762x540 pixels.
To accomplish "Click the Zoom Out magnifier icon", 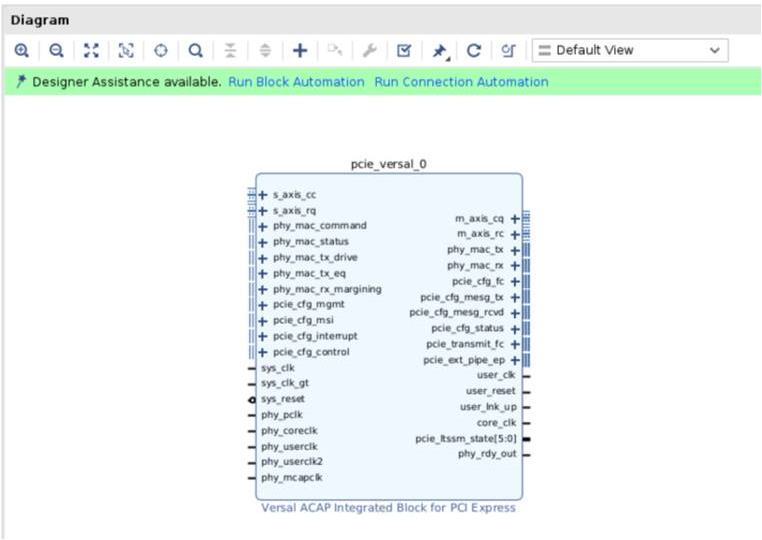I will (x=56, y=50).
